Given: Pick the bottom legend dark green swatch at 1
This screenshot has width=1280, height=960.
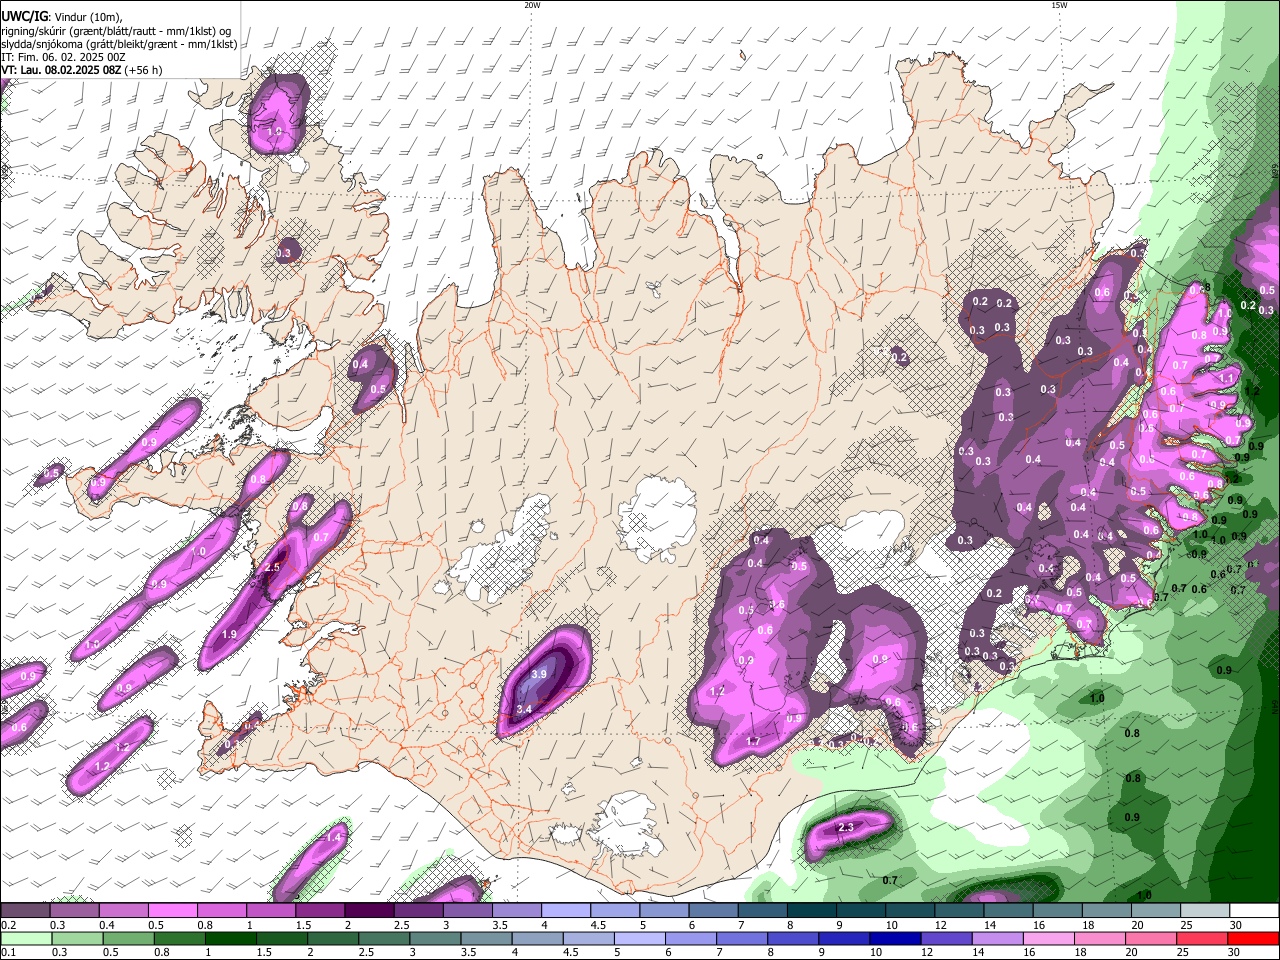Looking at the screenshot, I should (x=232, y=939).
